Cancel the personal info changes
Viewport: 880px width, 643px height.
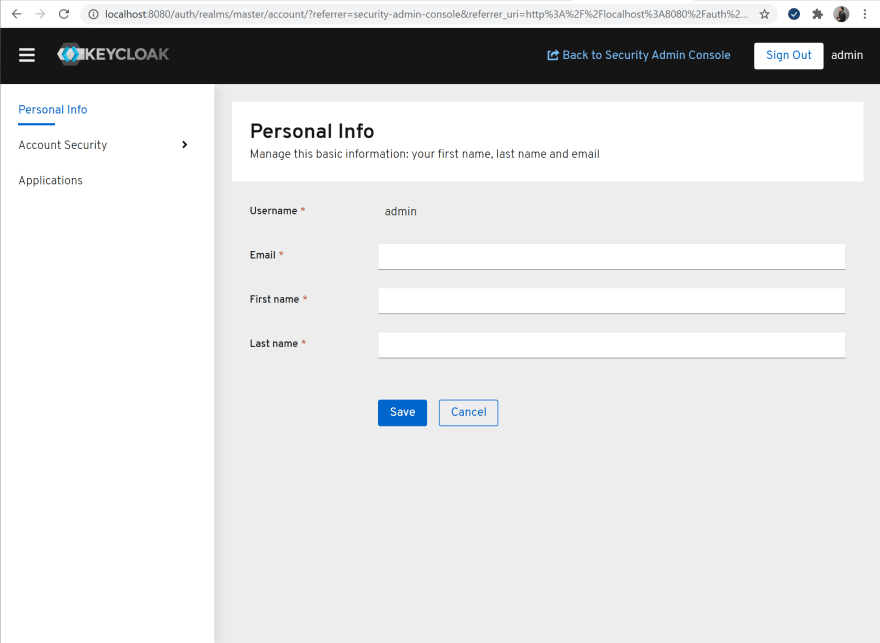(469, 412)
